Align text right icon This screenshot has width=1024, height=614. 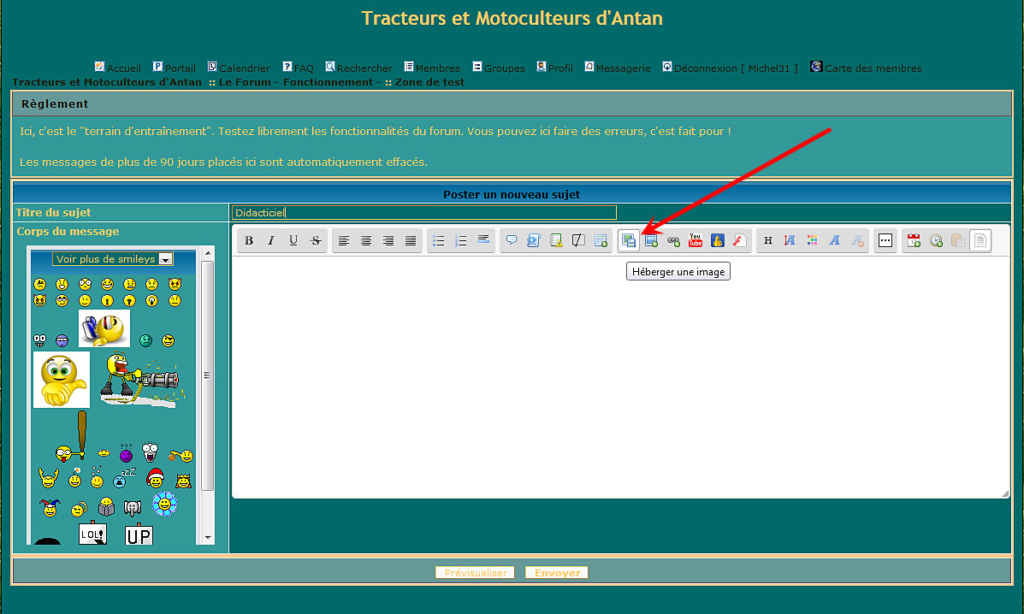point(388,240)
